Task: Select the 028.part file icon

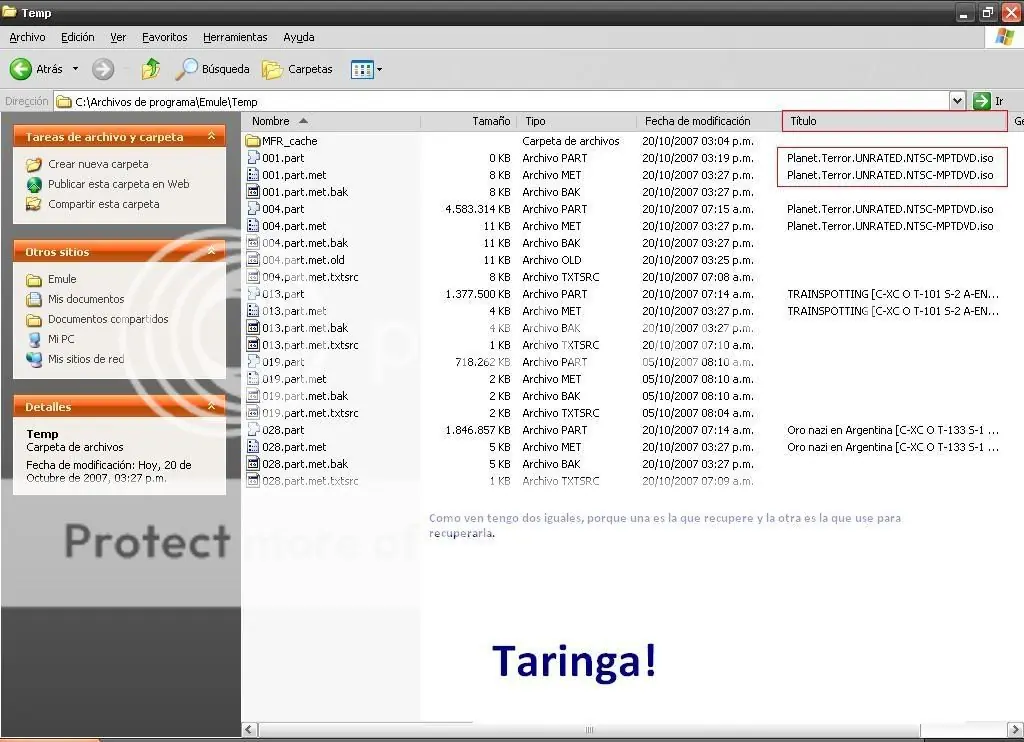Action: click(x=253, y=429)
